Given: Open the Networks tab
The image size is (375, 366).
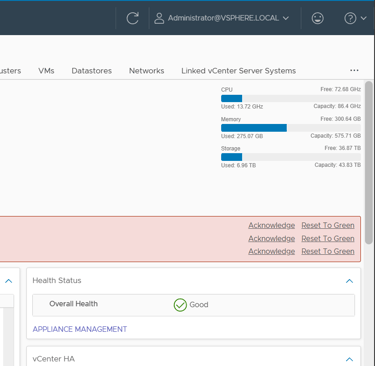Looking at the screenshot, I should point(147,71).
